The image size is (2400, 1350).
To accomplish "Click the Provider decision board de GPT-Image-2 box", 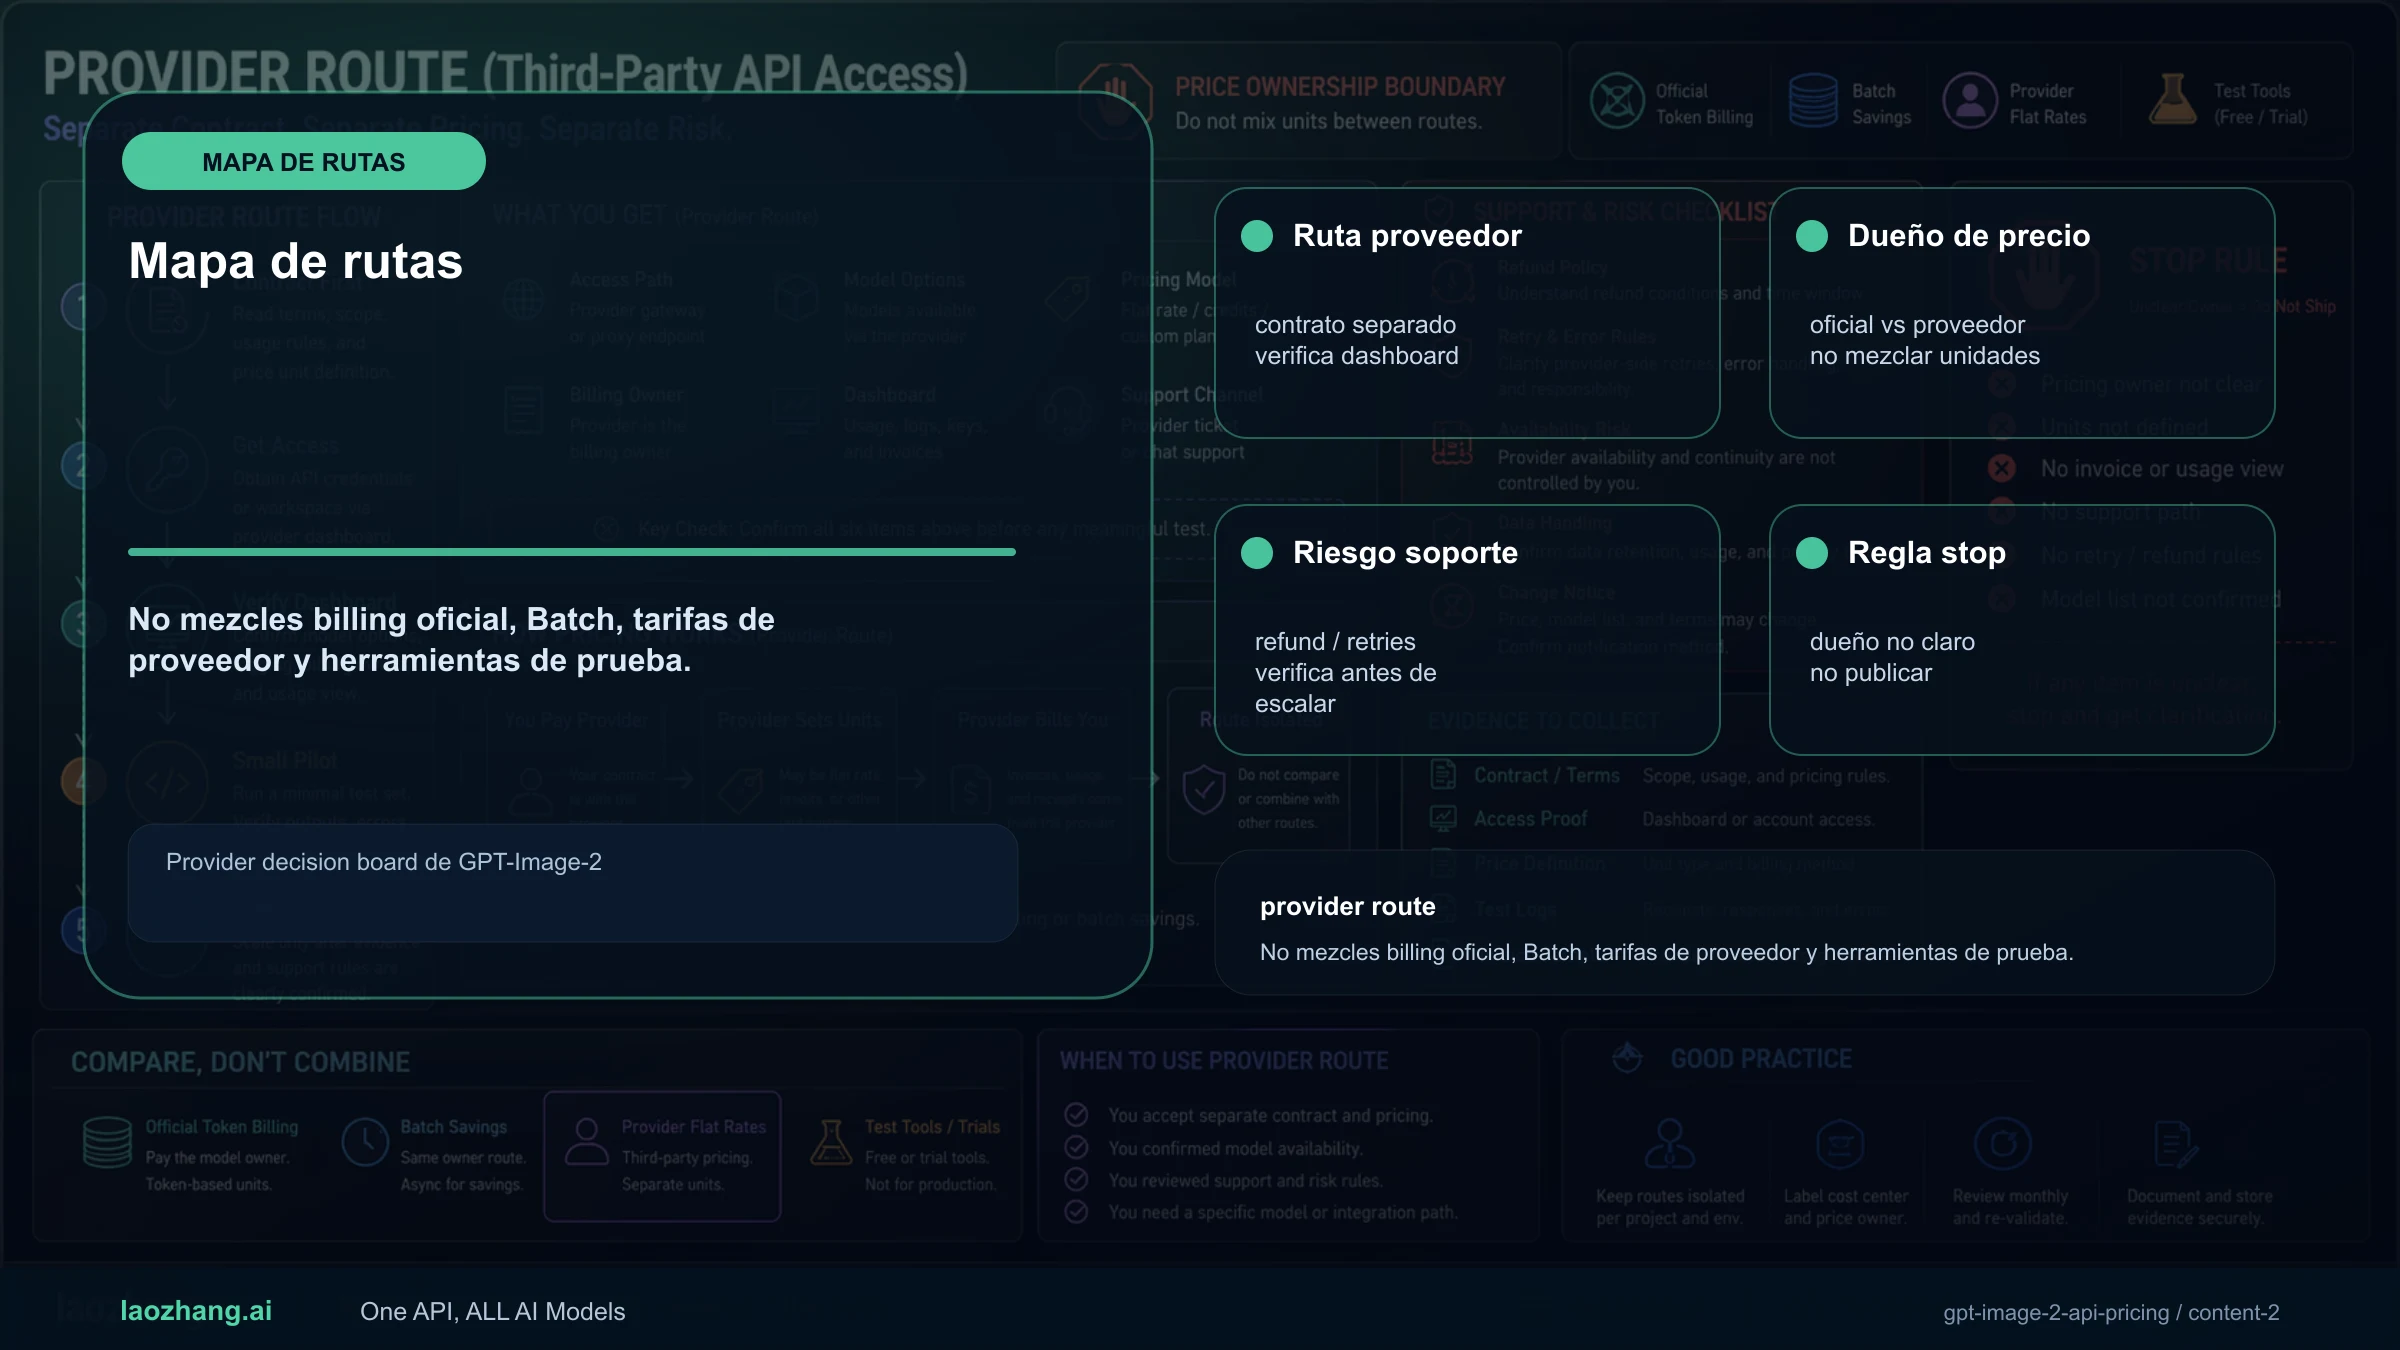I will pos(573,883).
